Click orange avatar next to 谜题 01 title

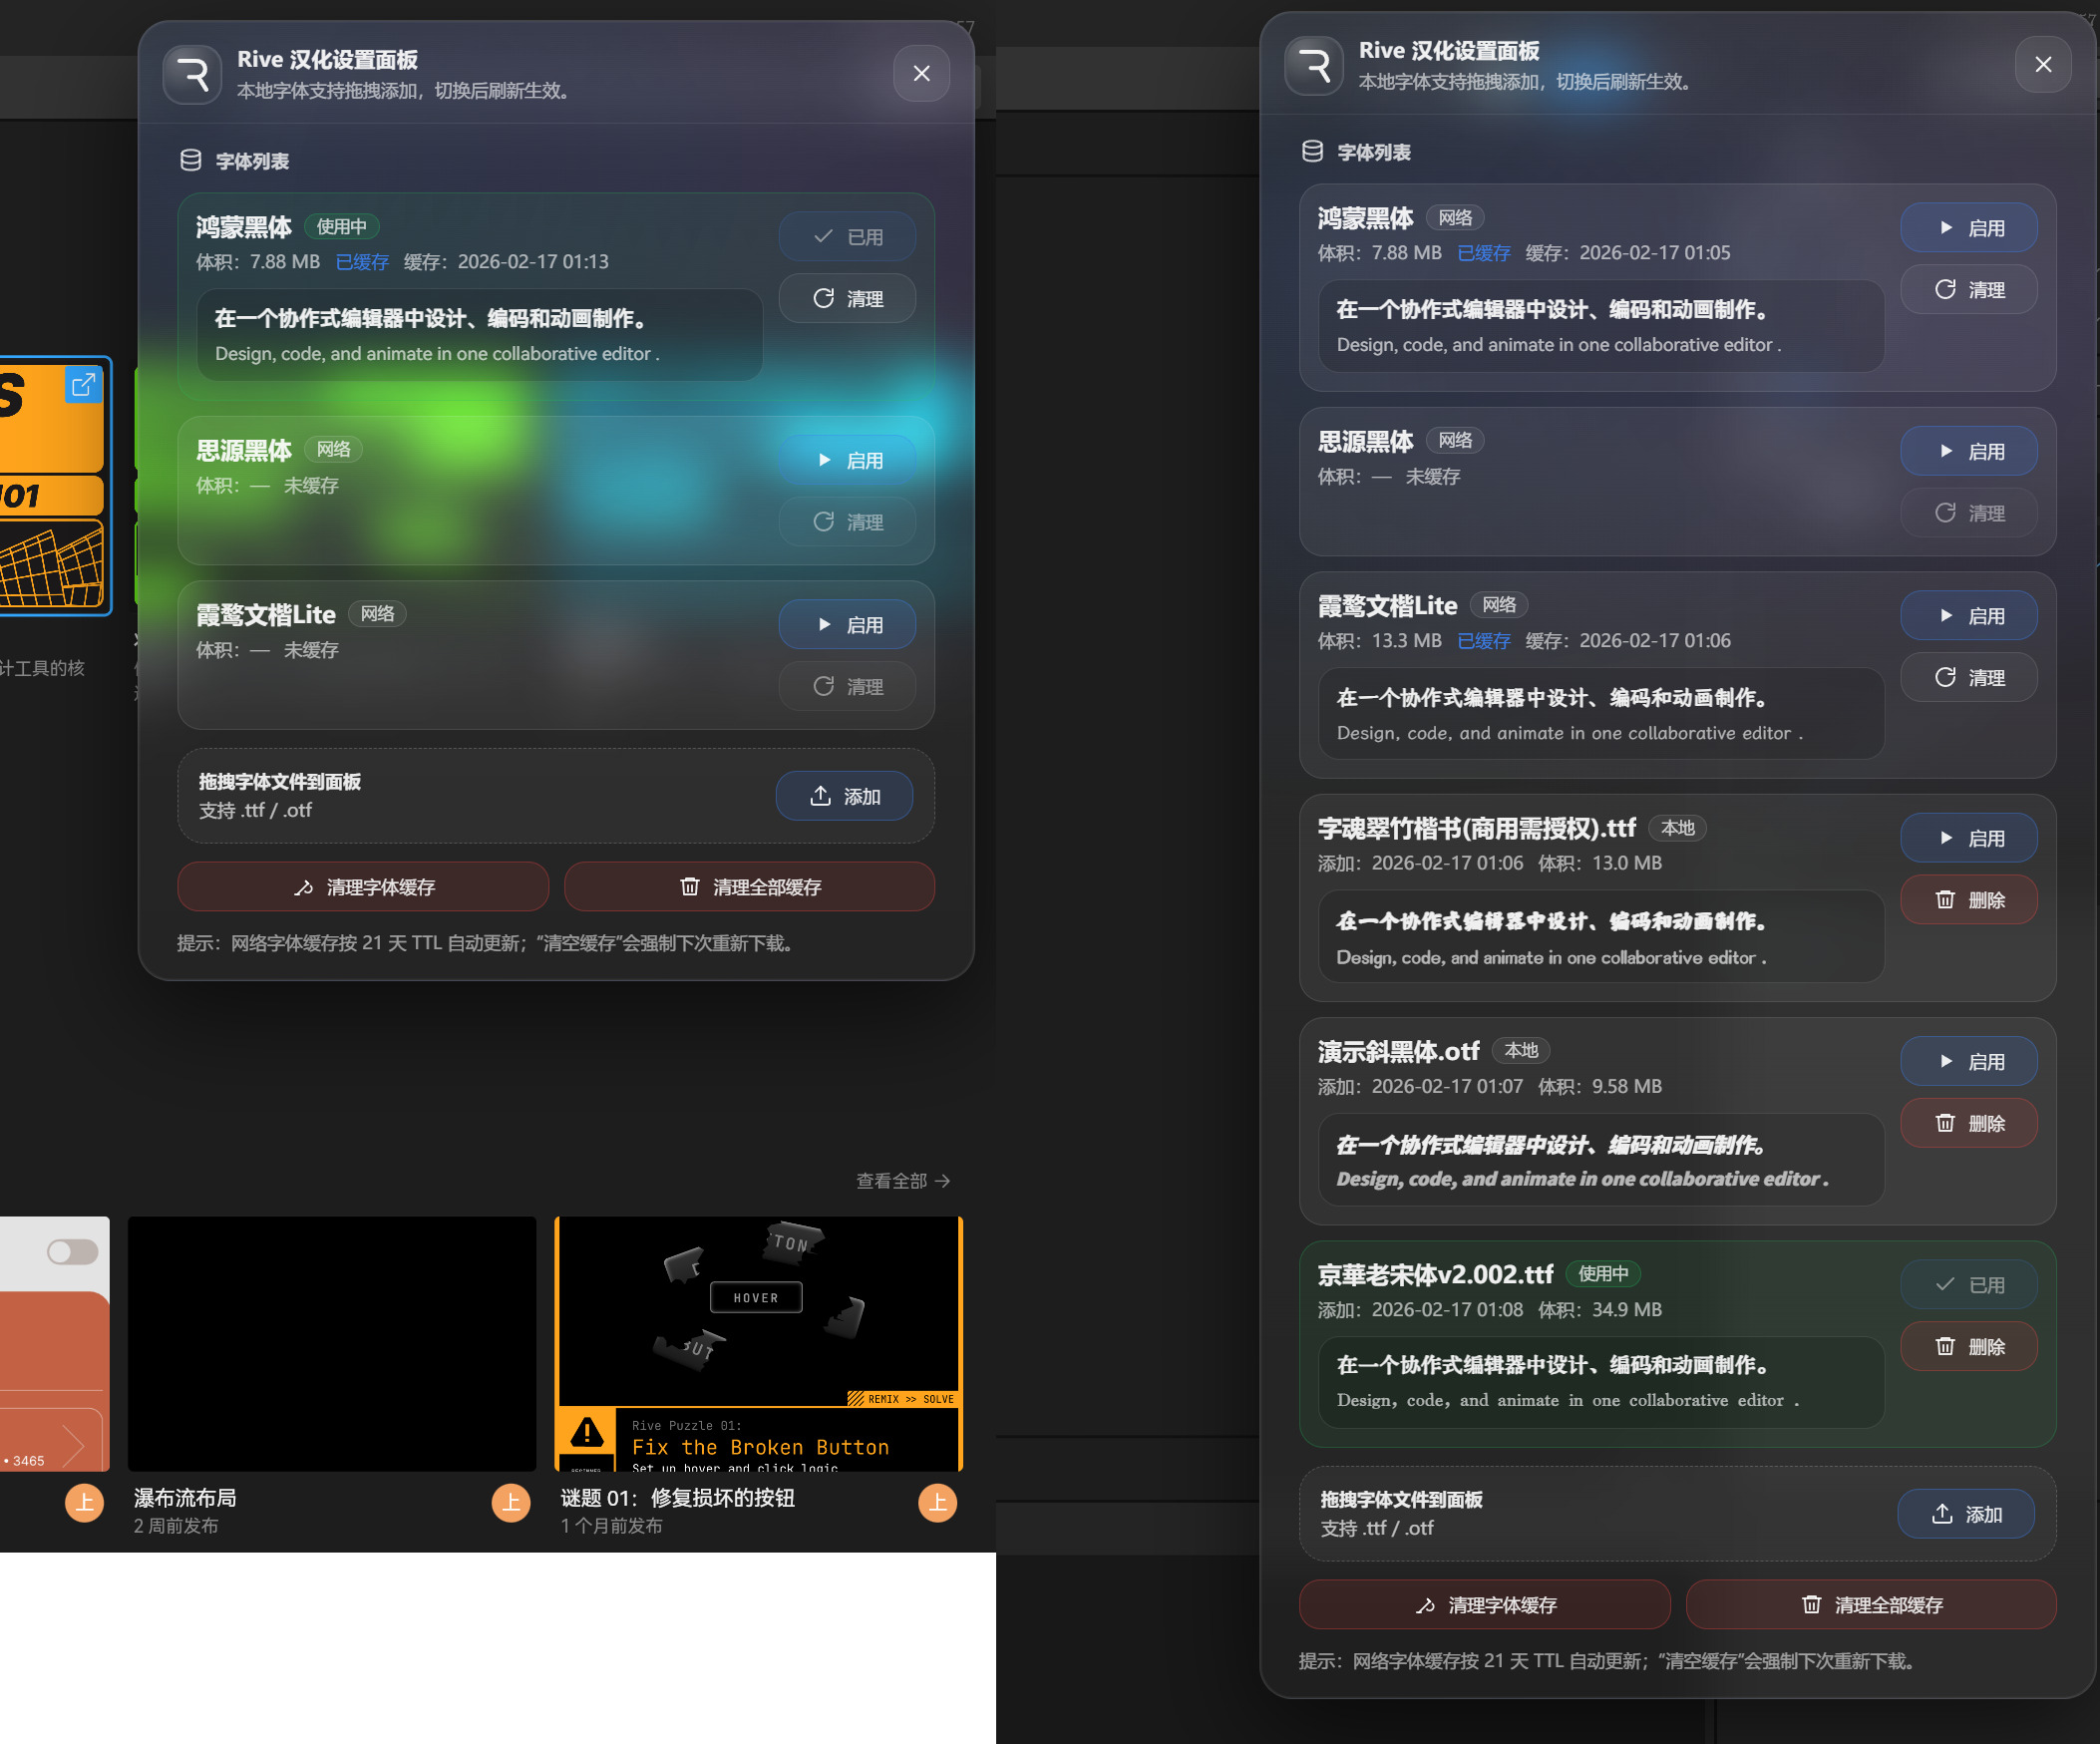(937, 1502)
